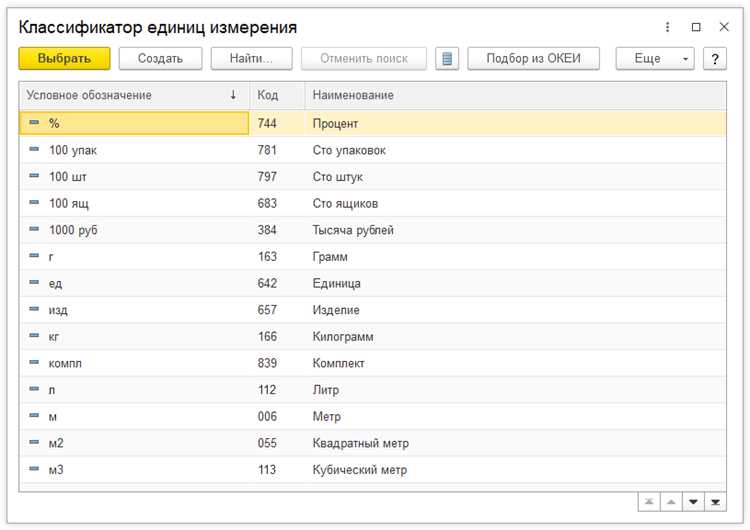This screenshot has height=530, width=750.
Task: Click code cell 006
Action: point(277,416)
